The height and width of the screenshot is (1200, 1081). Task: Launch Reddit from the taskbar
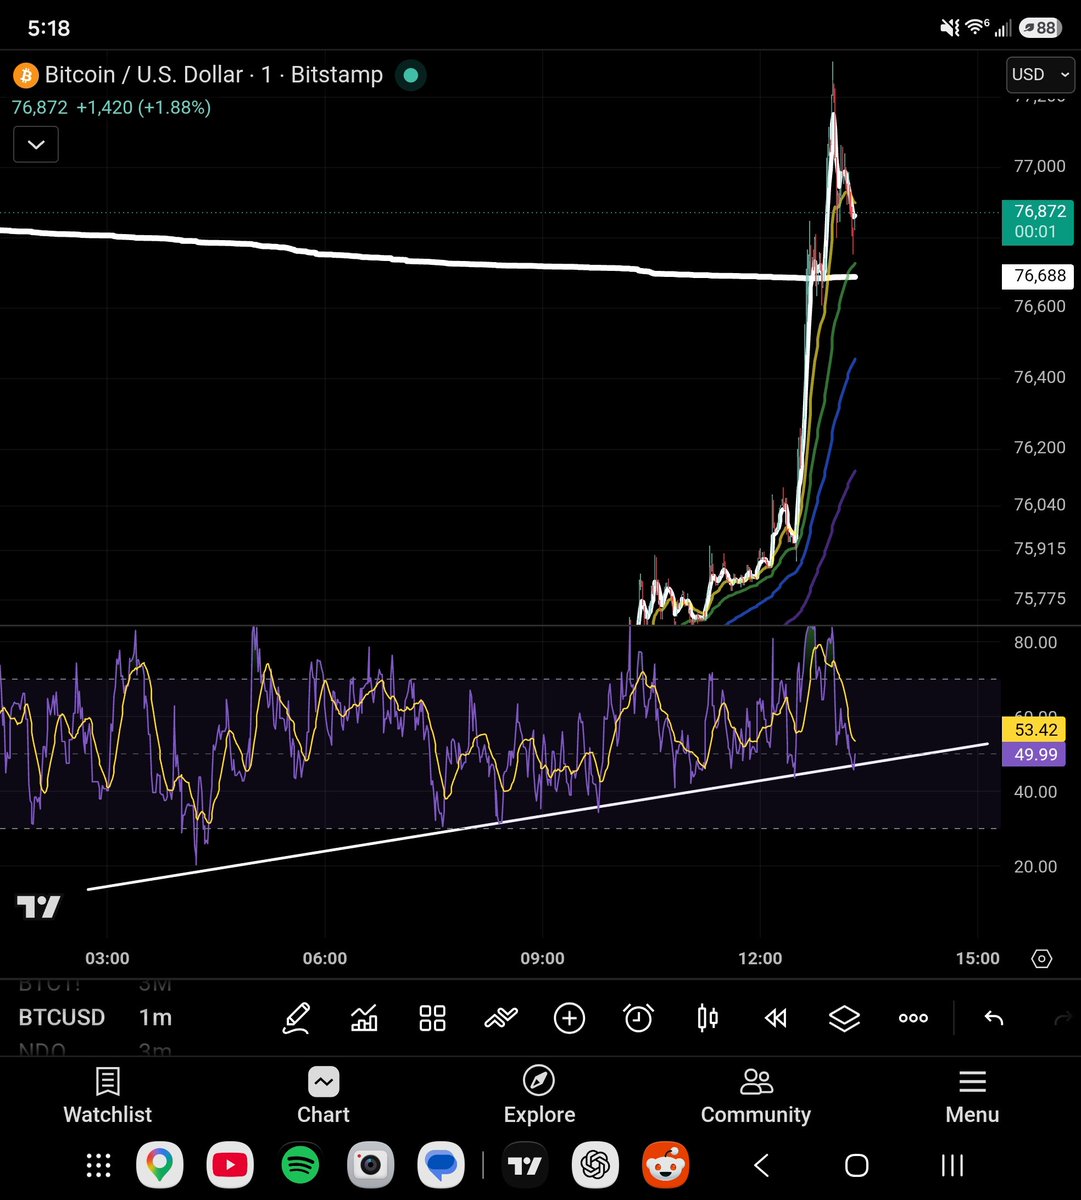coord(665,1165)
